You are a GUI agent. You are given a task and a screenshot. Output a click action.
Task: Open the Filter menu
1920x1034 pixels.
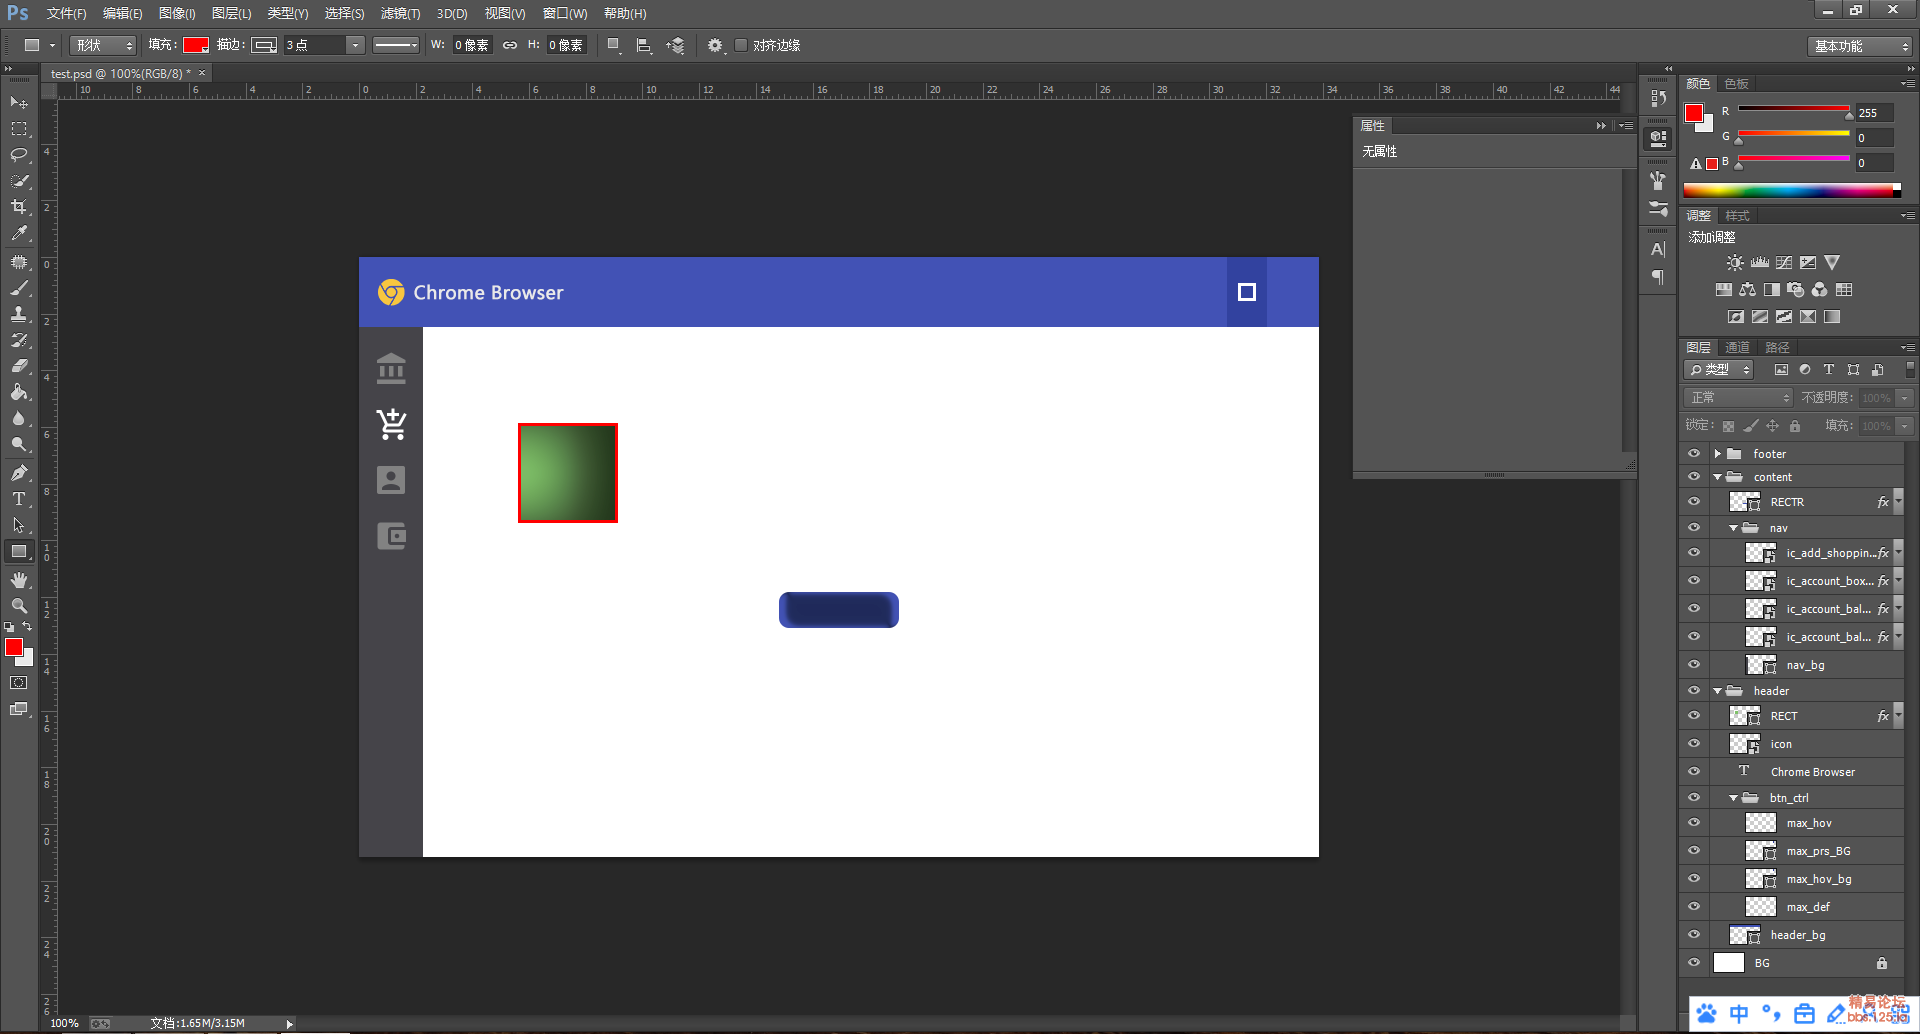400,13
